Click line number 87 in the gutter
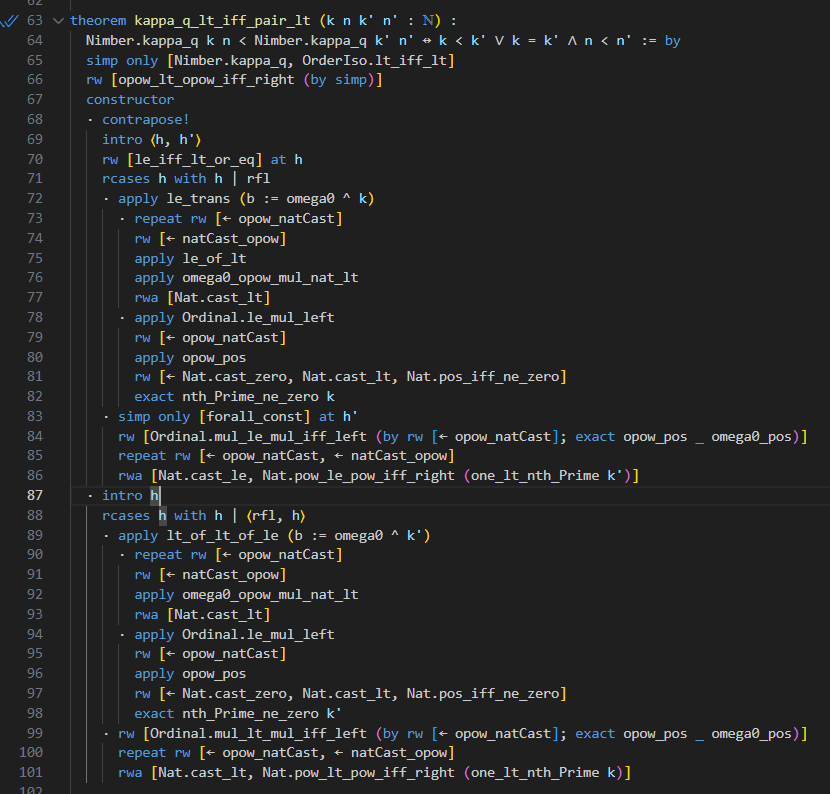This screenshot has width=830, height=794. coord(34,496)
